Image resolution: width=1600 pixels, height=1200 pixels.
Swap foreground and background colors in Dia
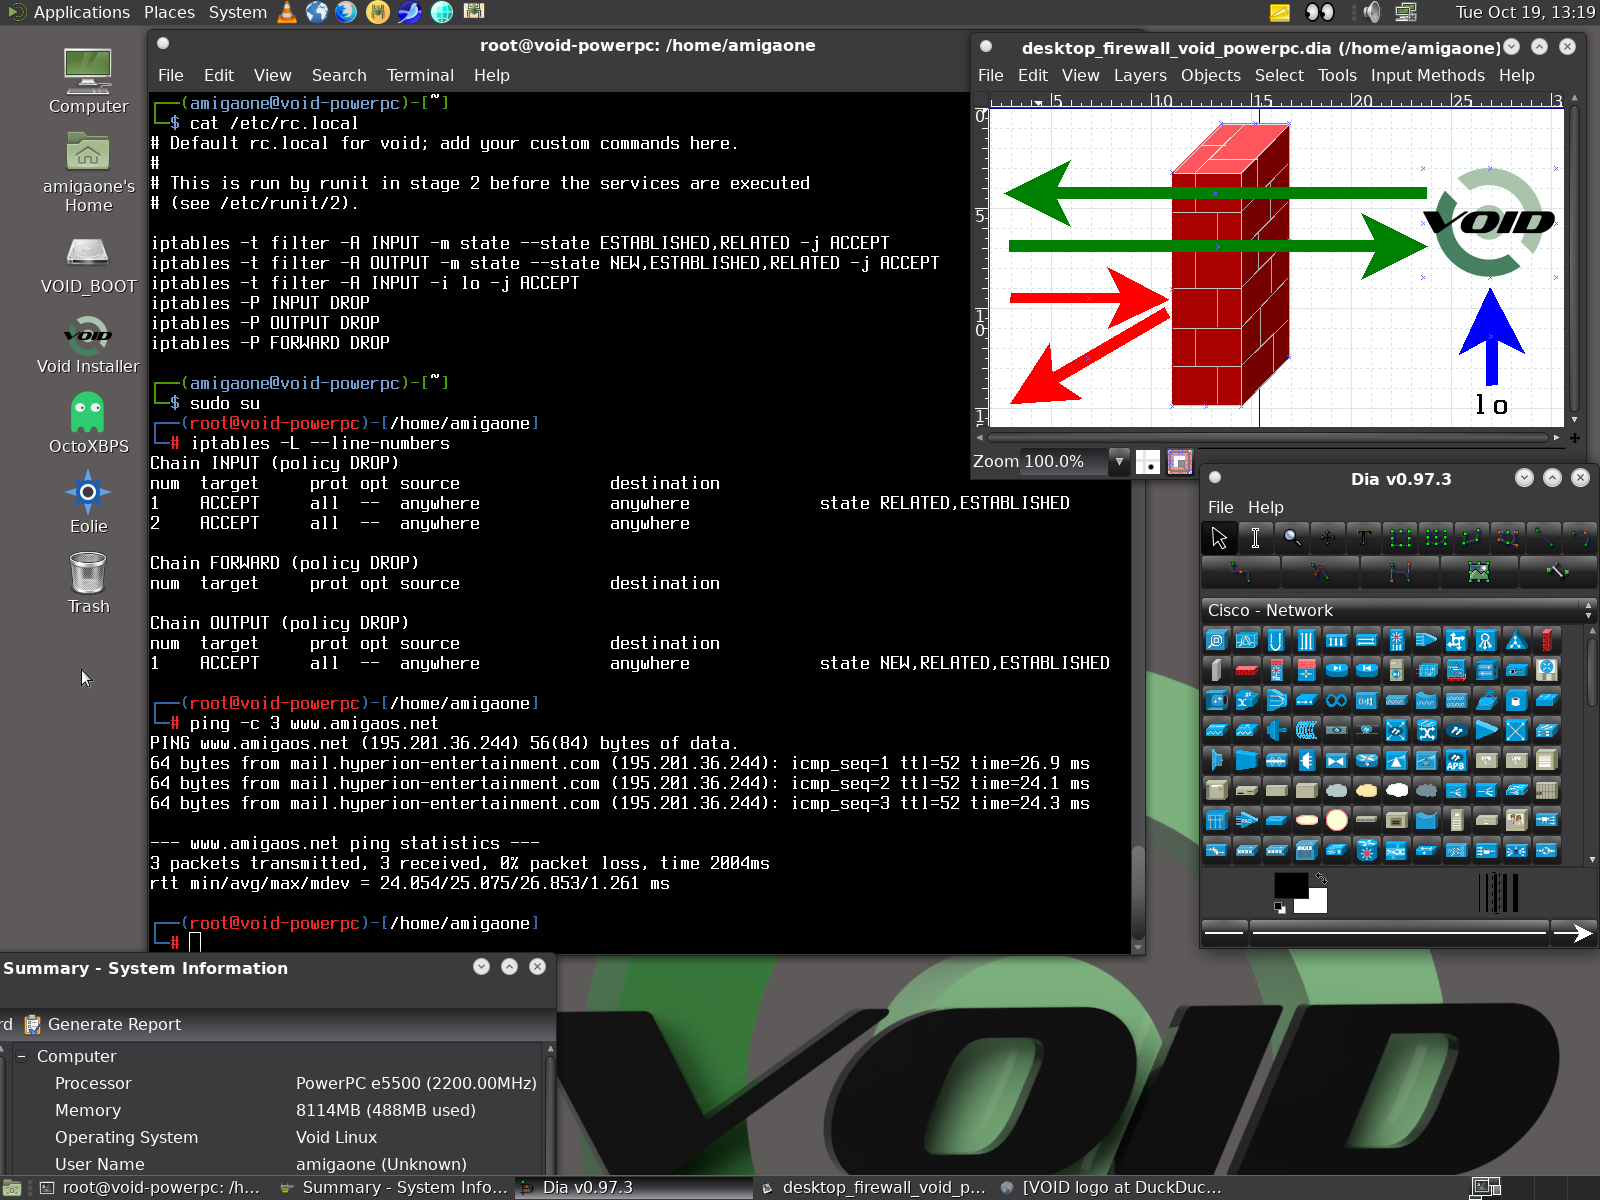(1321, 878)
